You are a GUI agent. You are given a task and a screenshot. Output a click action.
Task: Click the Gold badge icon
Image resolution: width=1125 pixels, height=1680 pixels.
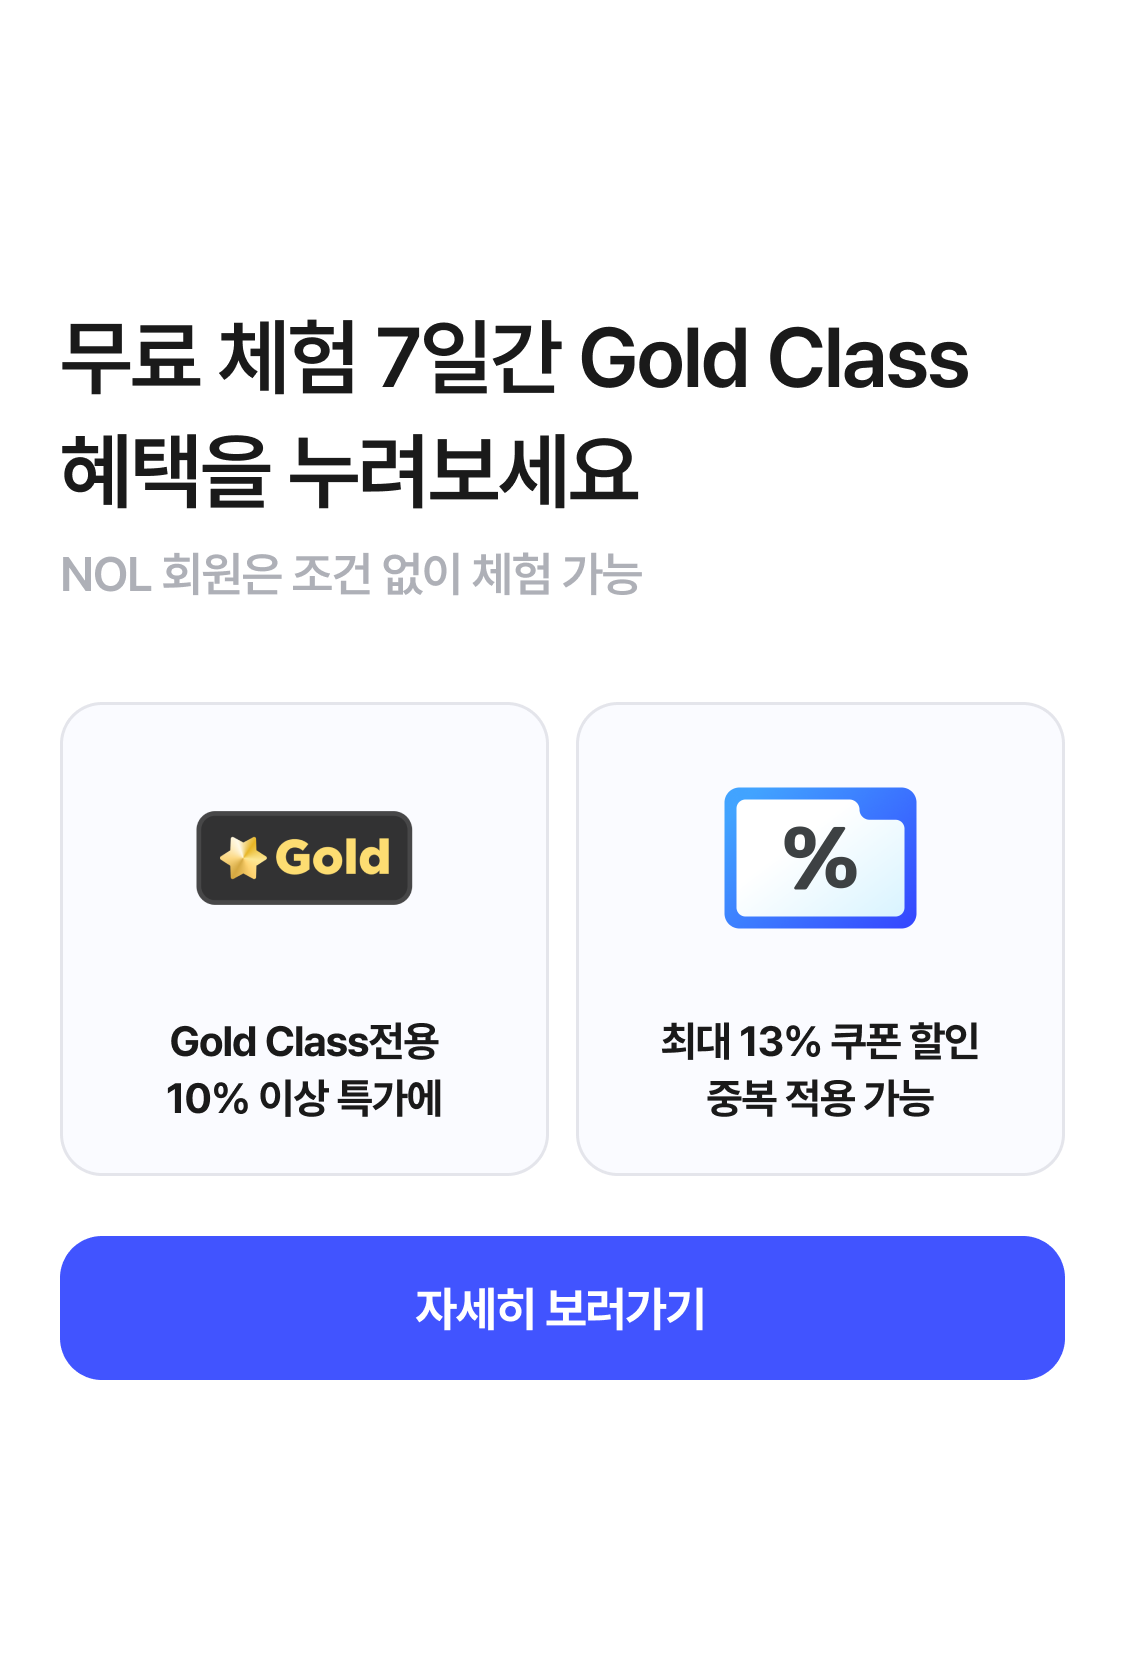(304, 858)
